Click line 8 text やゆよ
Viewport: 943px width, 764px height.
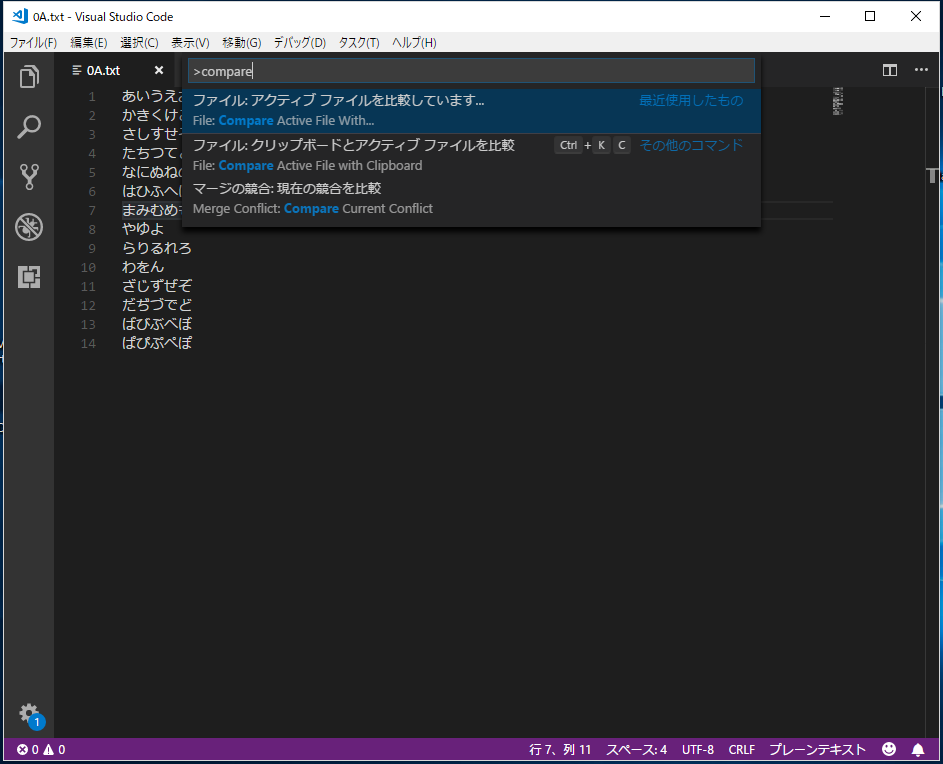tap(143, 229)
